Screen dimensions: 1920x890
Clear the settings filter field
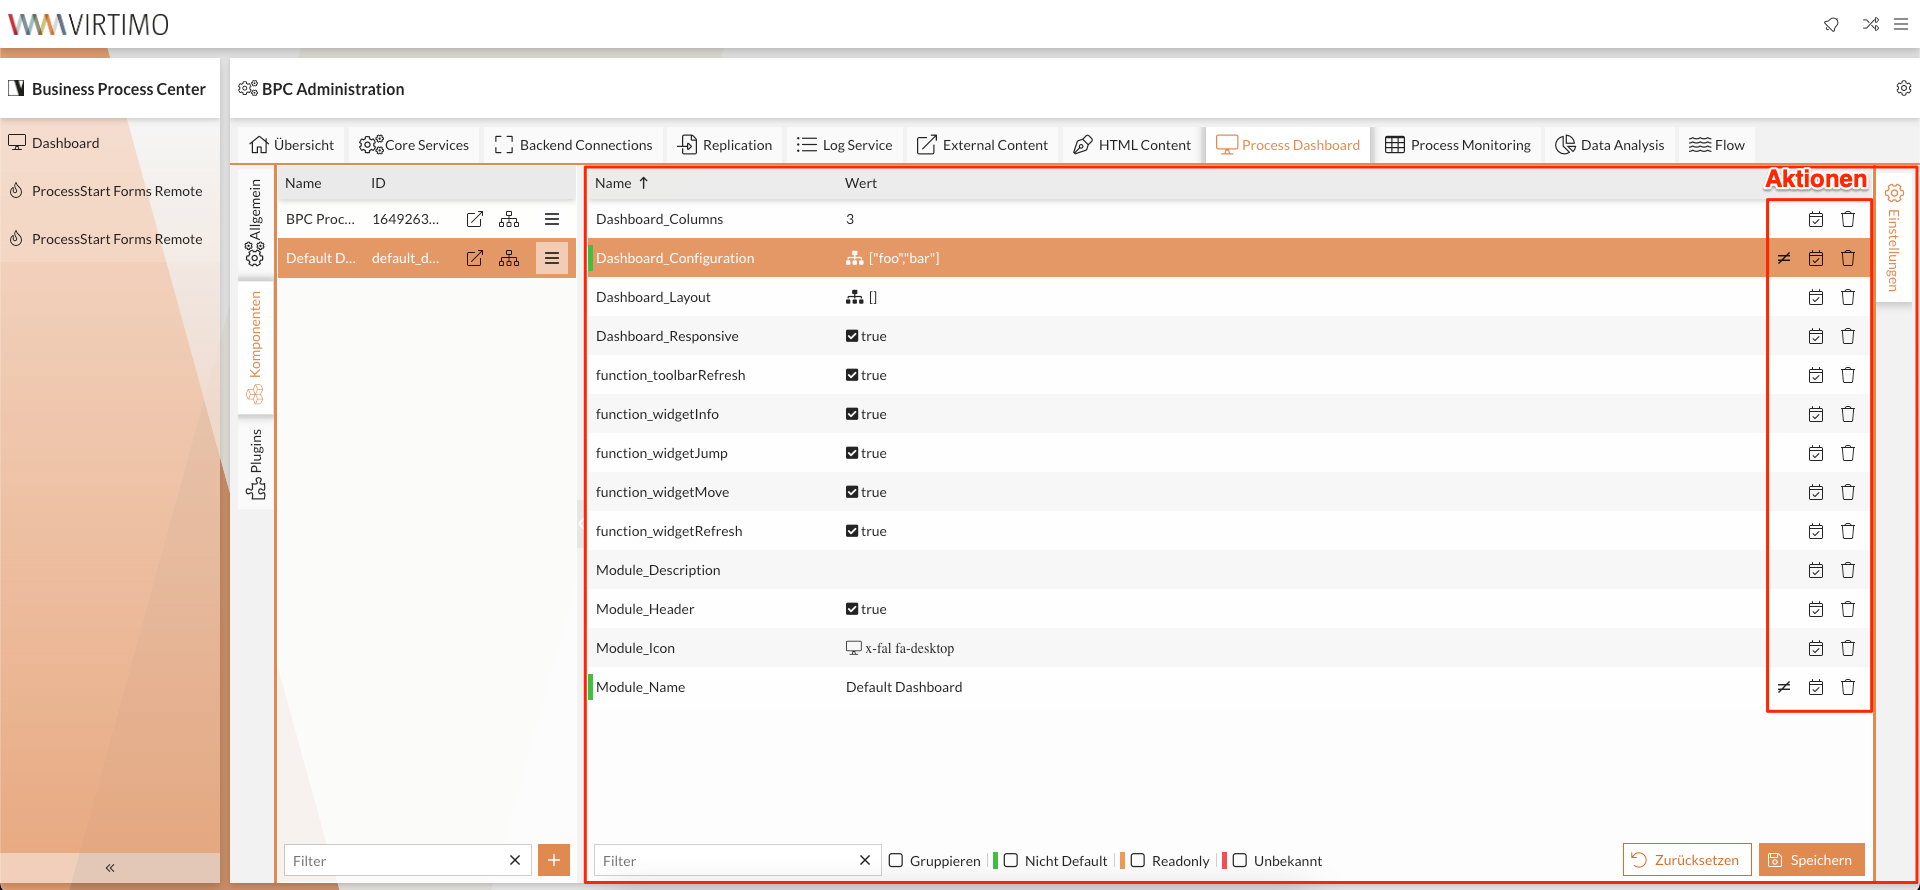pos(865,860)
